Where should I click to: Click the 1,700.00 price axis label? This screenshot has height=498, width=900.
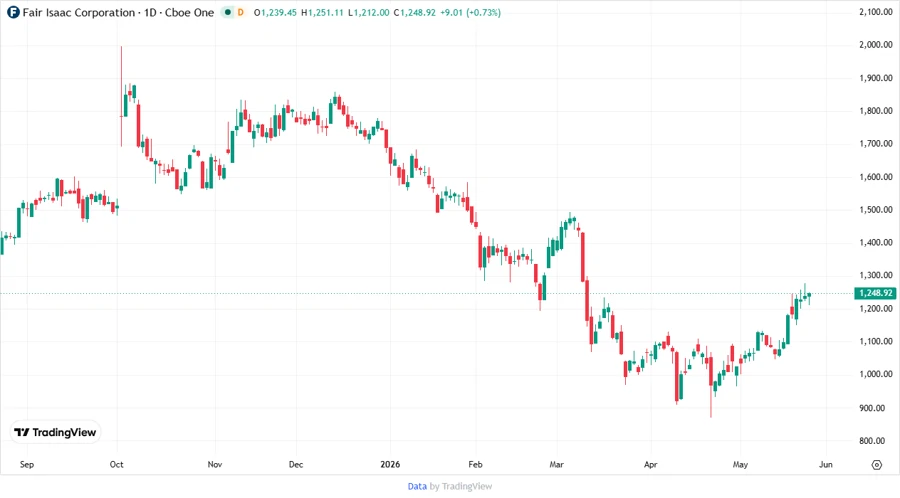coord(876,143)
